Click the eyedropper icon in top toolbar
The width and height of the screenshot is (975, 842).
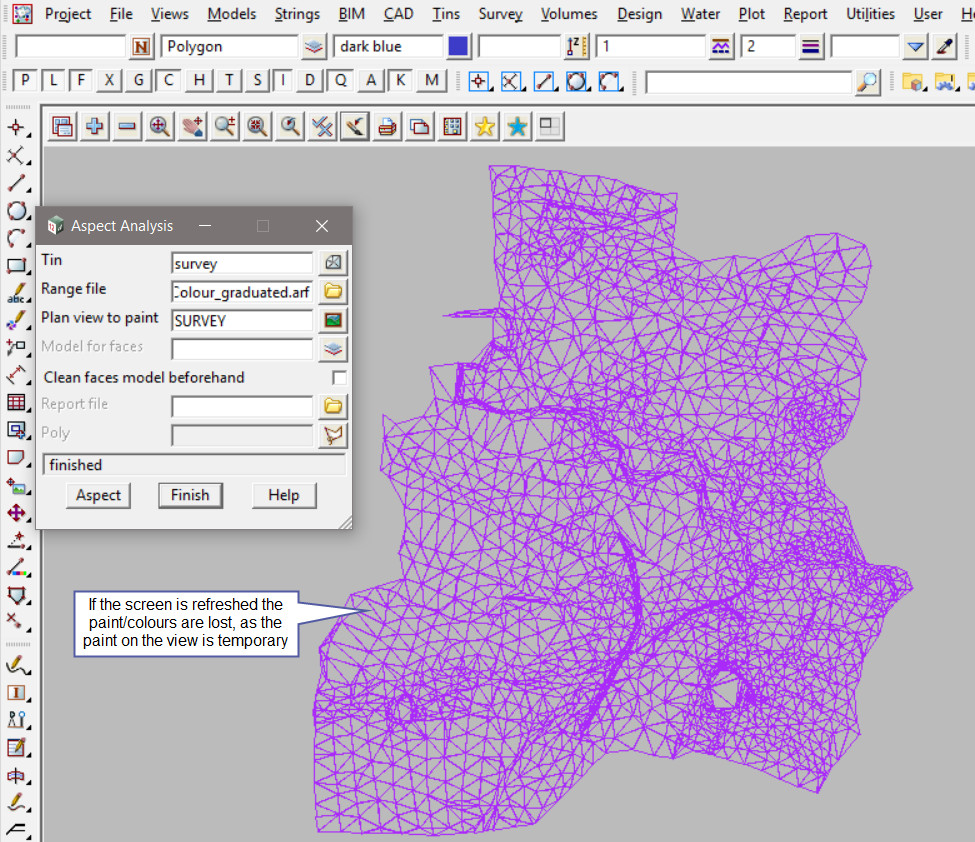pos(944,47)
